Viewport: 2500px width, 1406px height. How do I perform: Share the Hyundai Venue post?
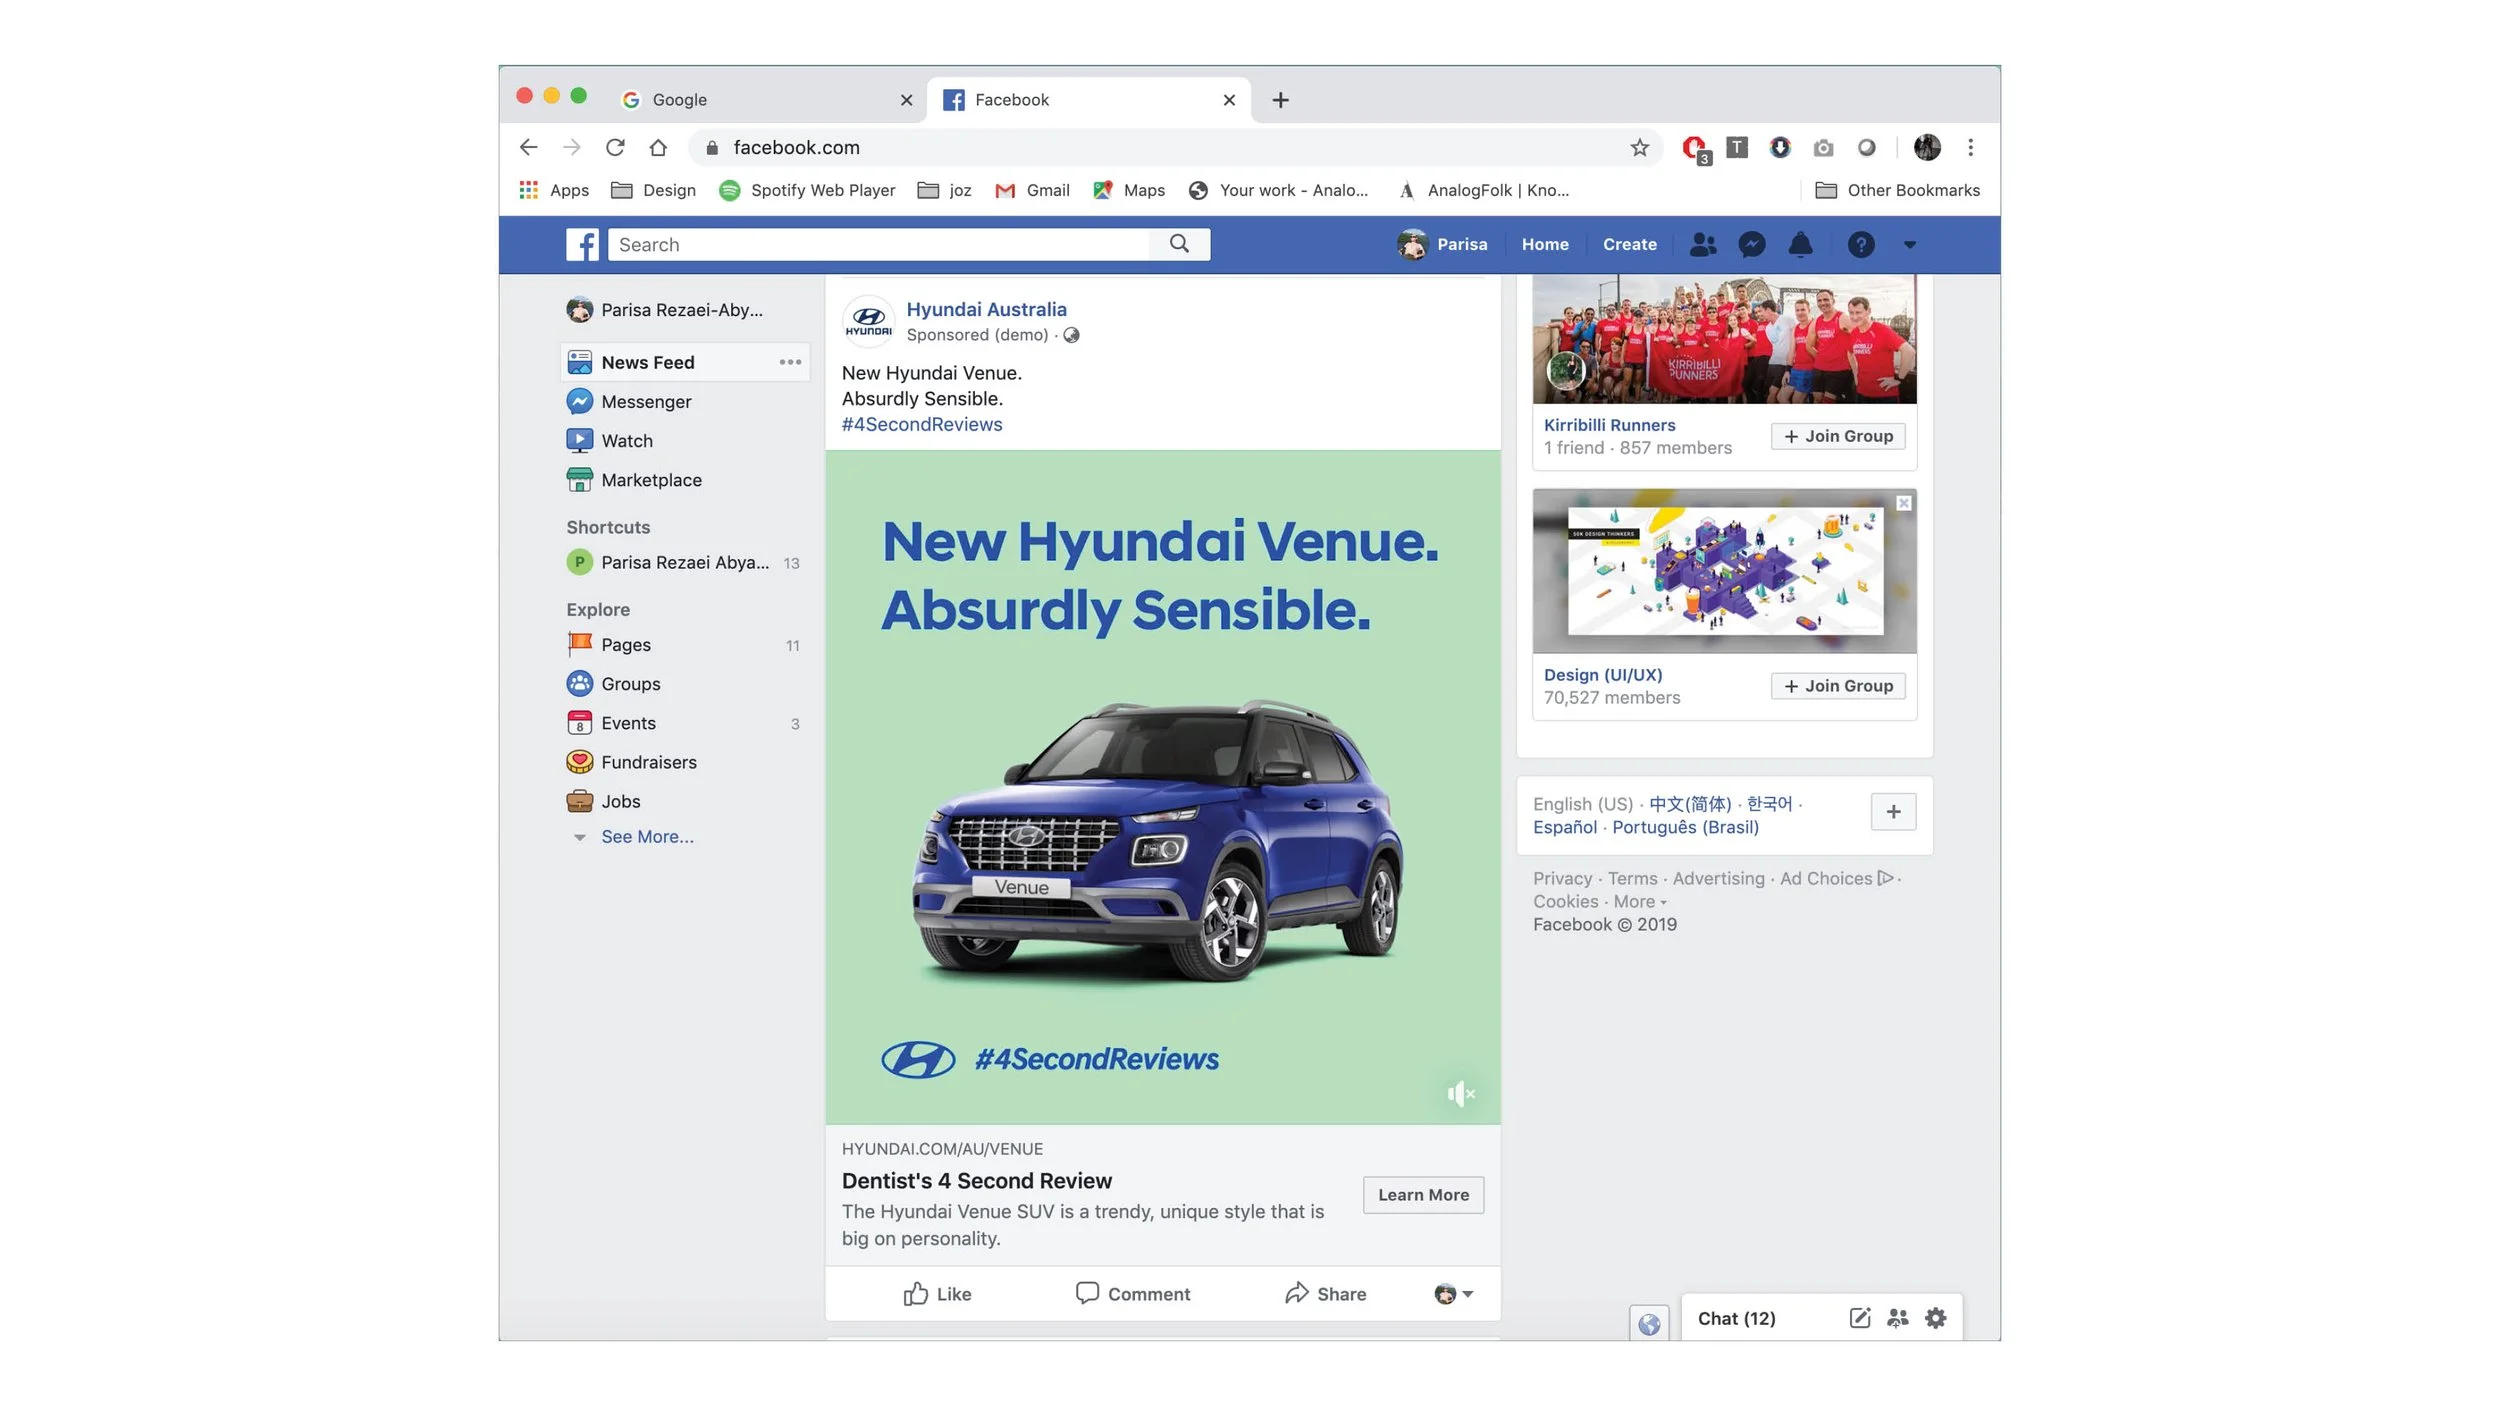pyautogui.click(x=1325, y=1294)
